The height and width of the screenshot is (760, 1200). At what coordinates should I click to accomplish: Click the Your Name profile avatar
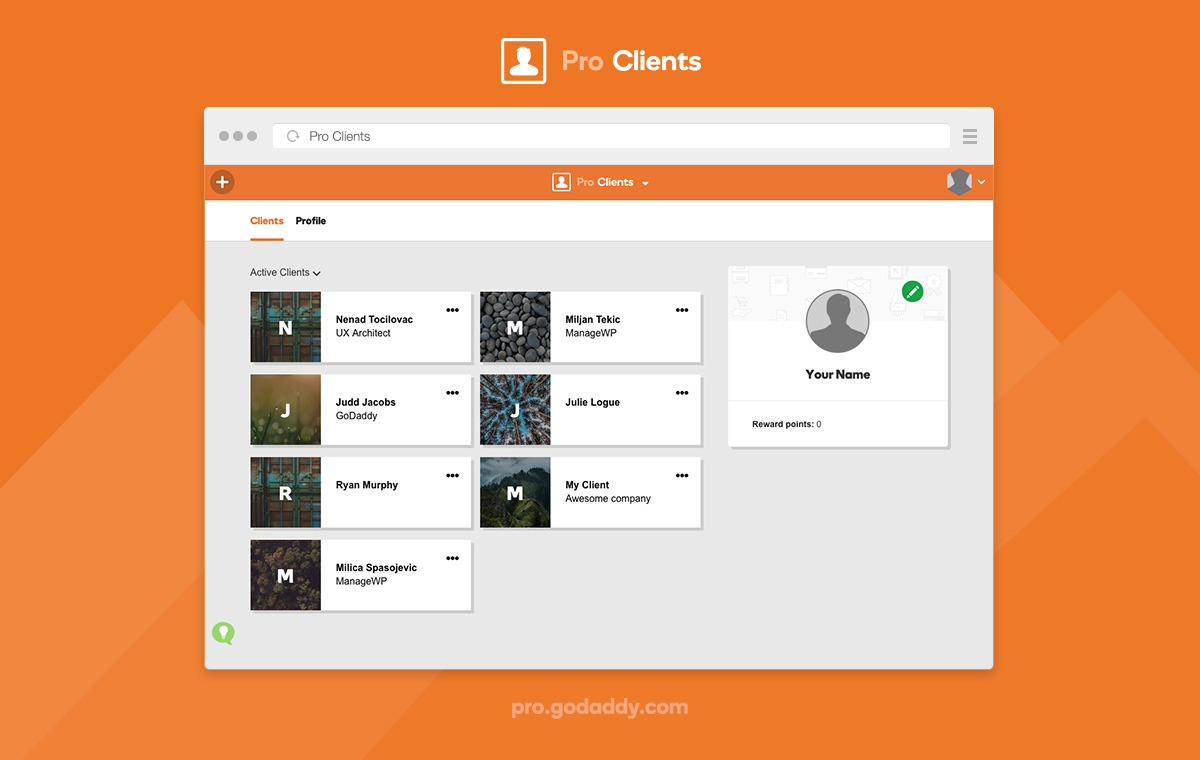pos(838,321)
